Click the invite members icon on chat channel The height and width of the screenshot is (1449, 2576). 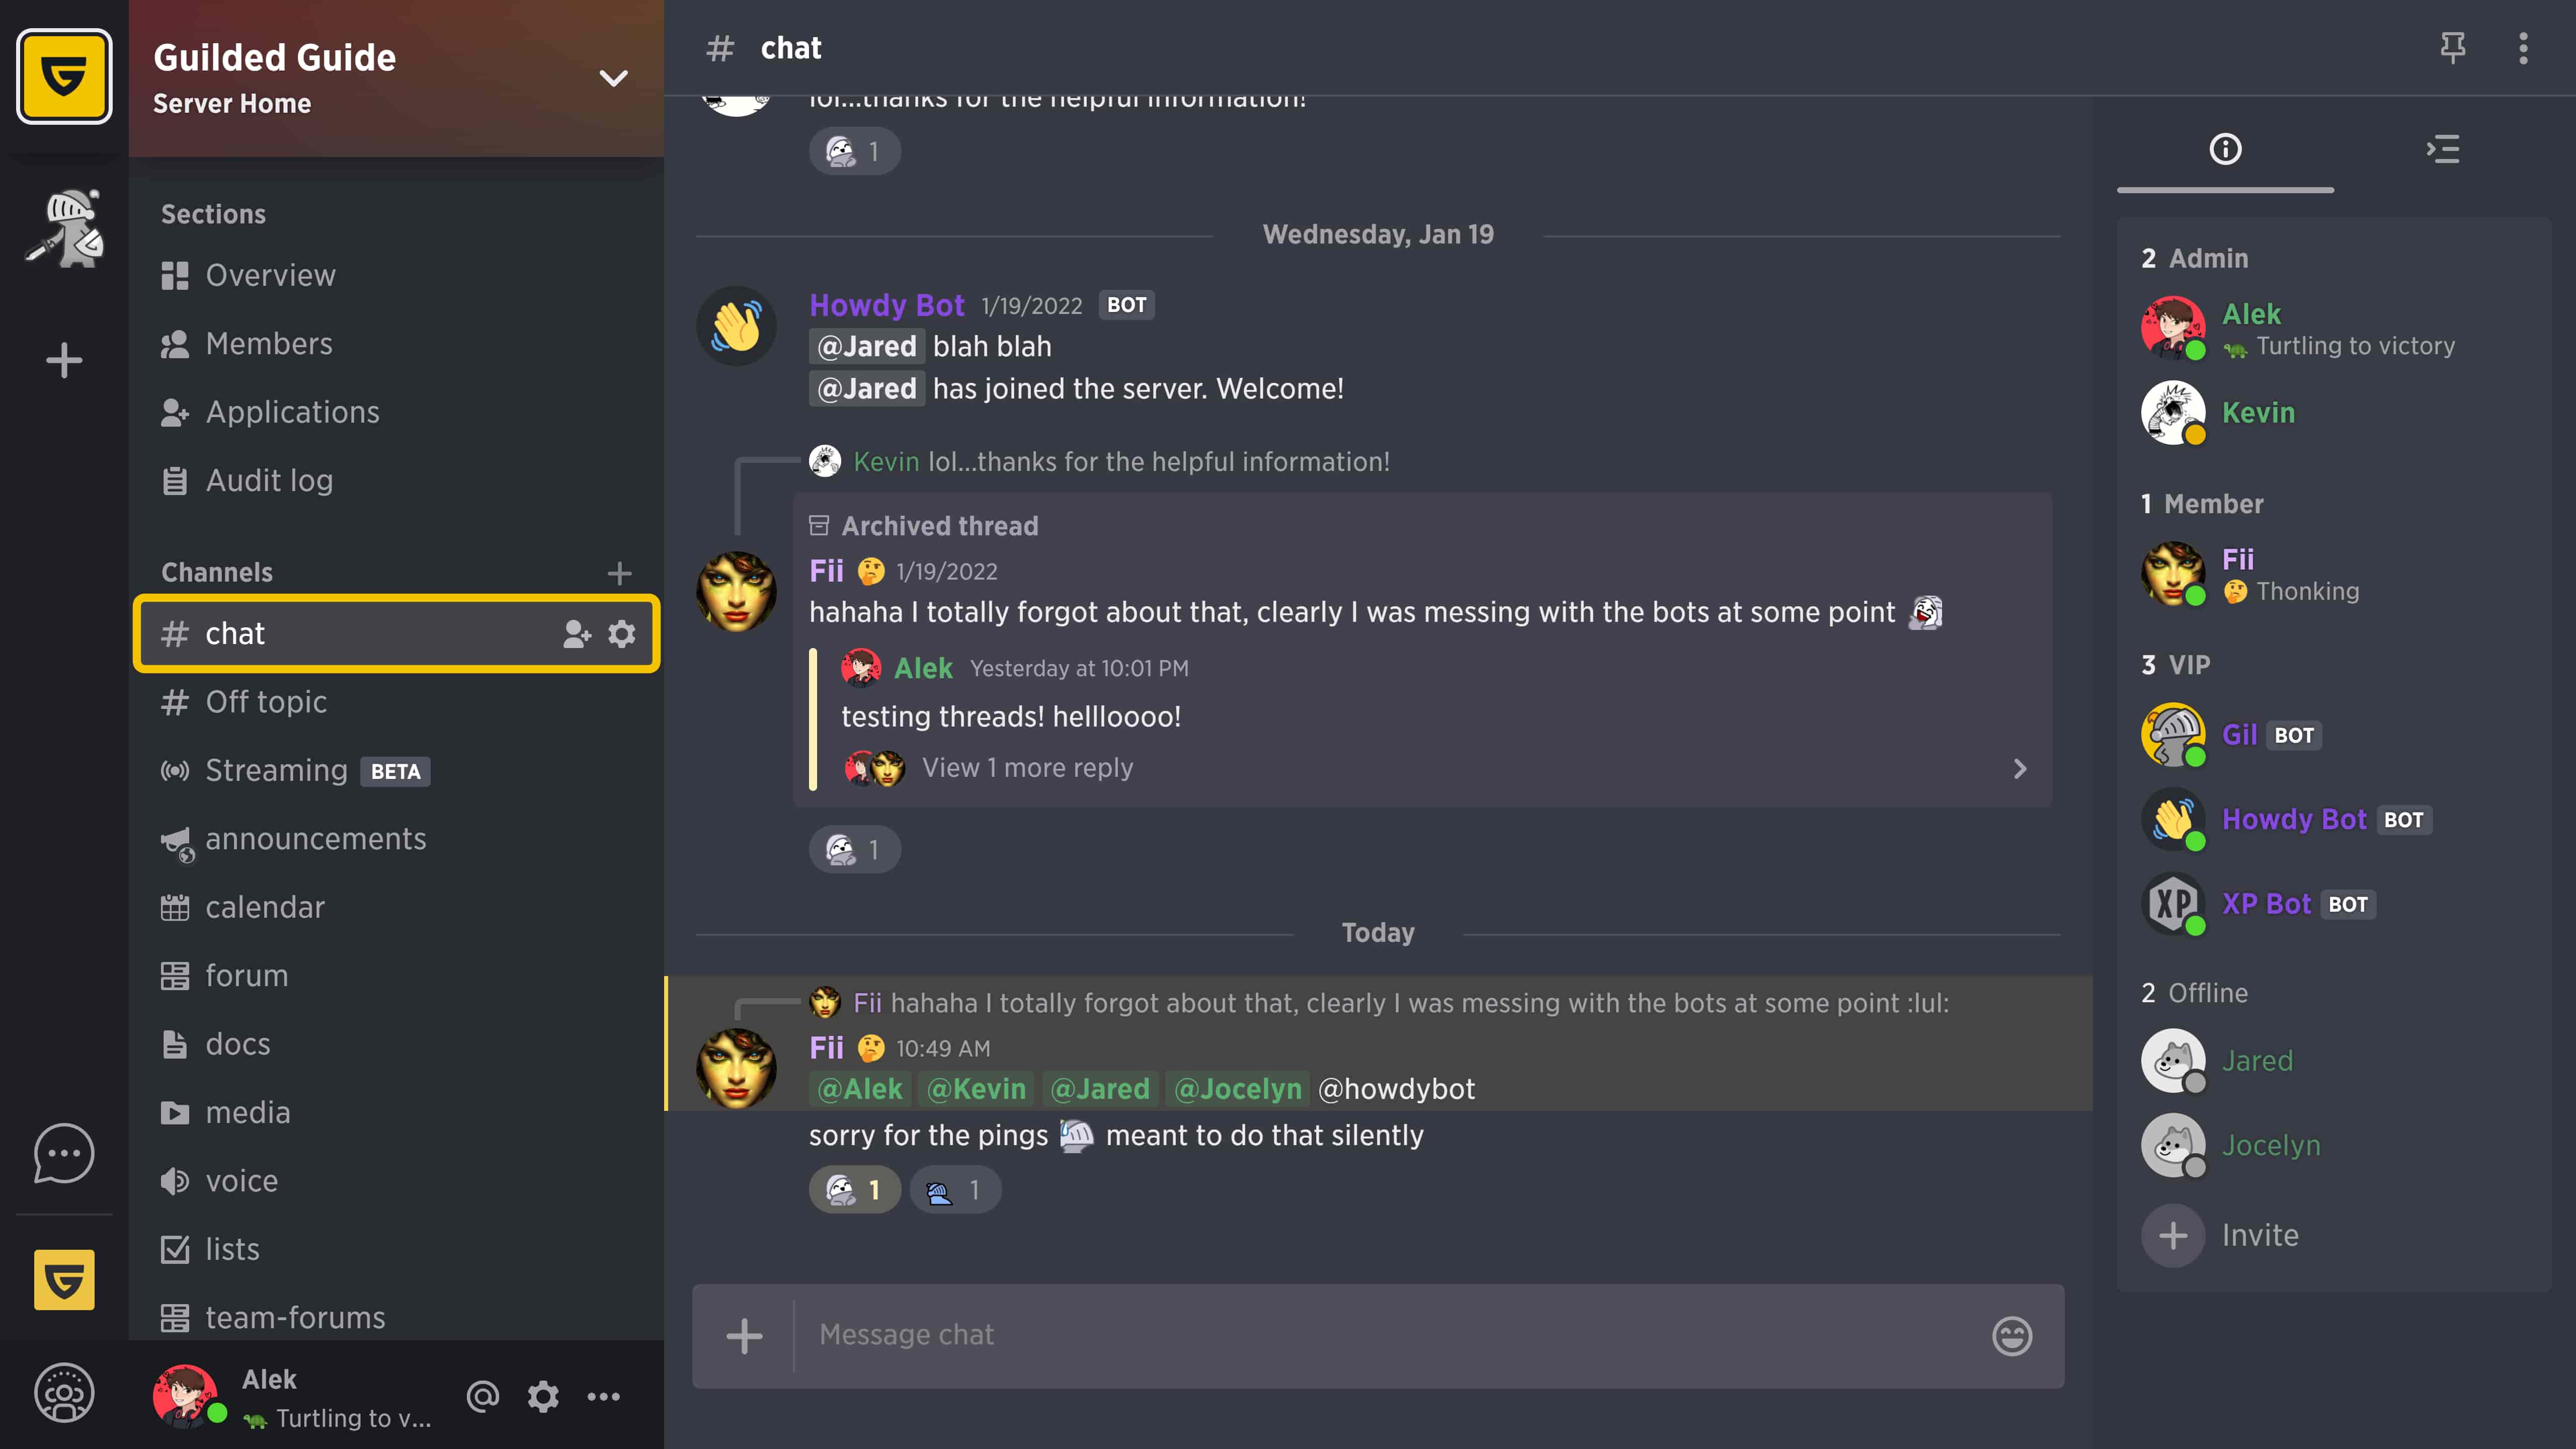[577, 633]
